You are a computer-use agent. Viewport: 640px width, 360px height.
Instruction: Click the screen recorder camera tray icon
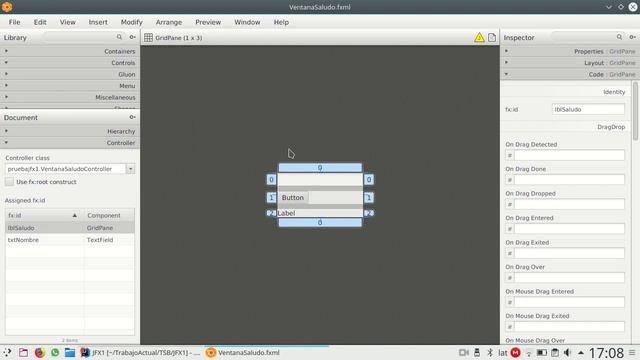(463, 352)
